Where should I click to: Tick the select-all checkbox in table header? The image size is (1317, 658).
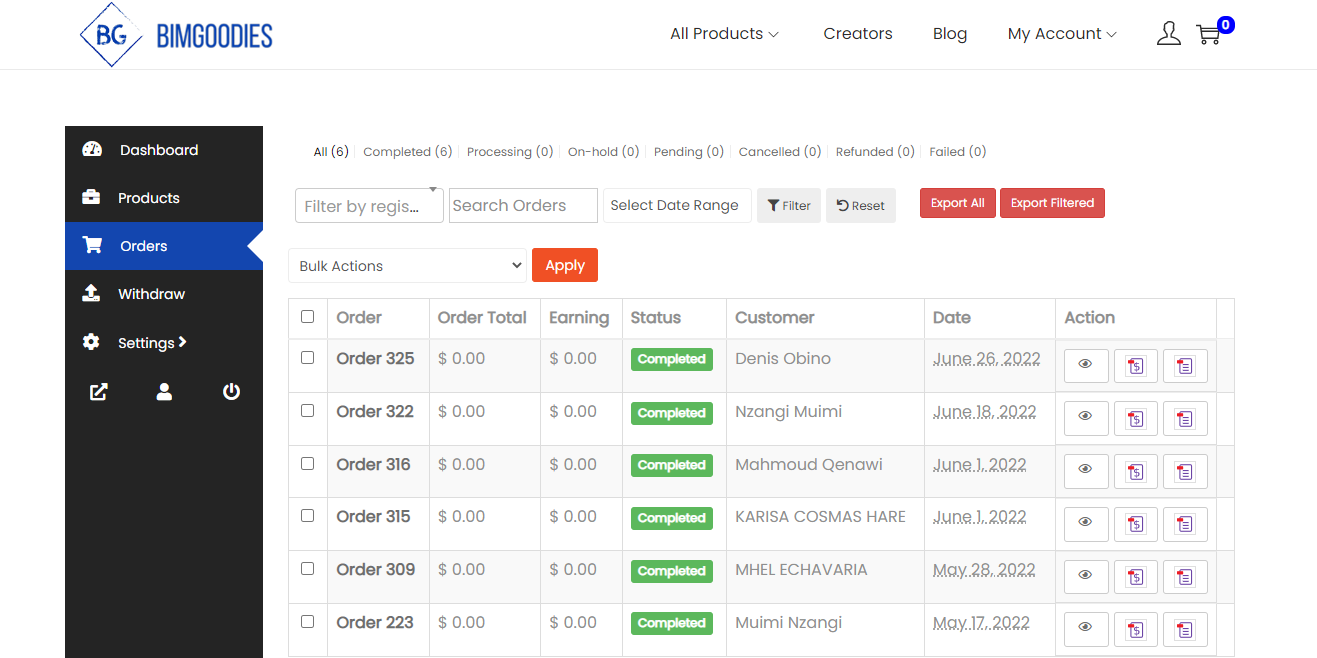[307, 316]
